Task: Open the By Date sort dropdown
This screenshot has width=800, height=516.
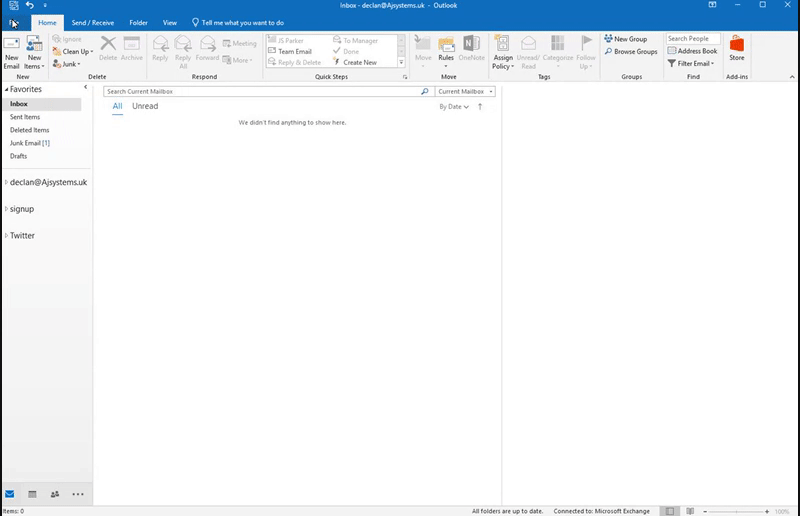Action: pos(454,107)
